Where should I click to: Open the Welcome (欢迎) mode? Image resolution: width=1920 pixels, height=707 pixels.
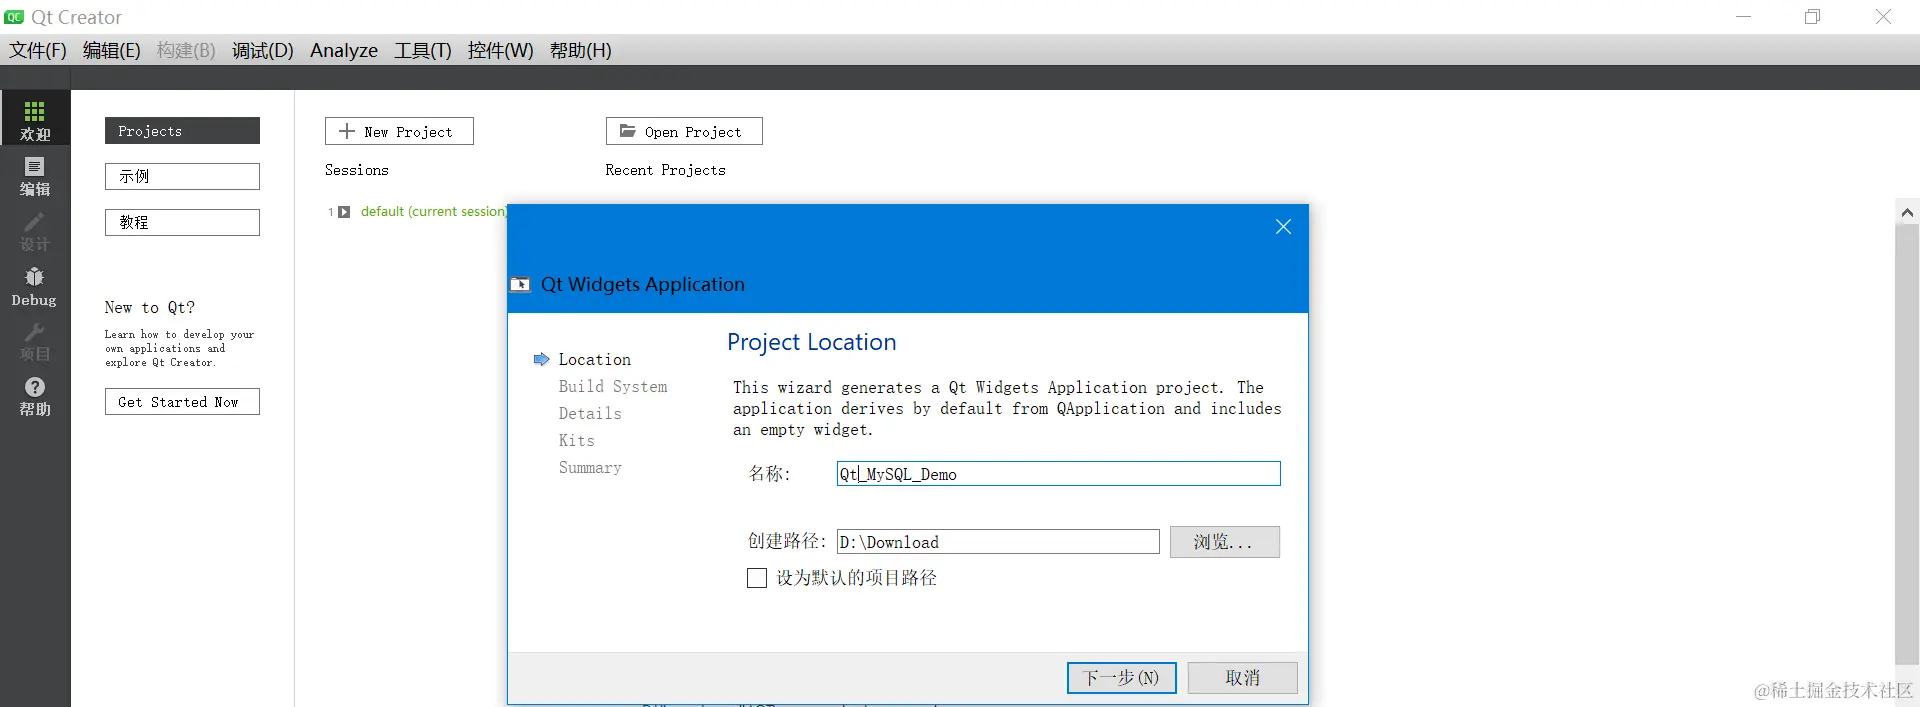point(35,118)
